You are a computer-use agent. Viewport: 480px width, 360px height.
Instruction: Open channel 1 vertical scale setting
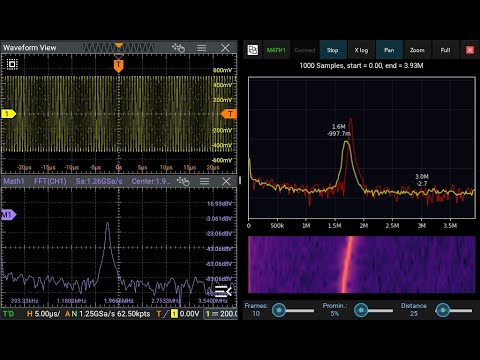(220, 314)
